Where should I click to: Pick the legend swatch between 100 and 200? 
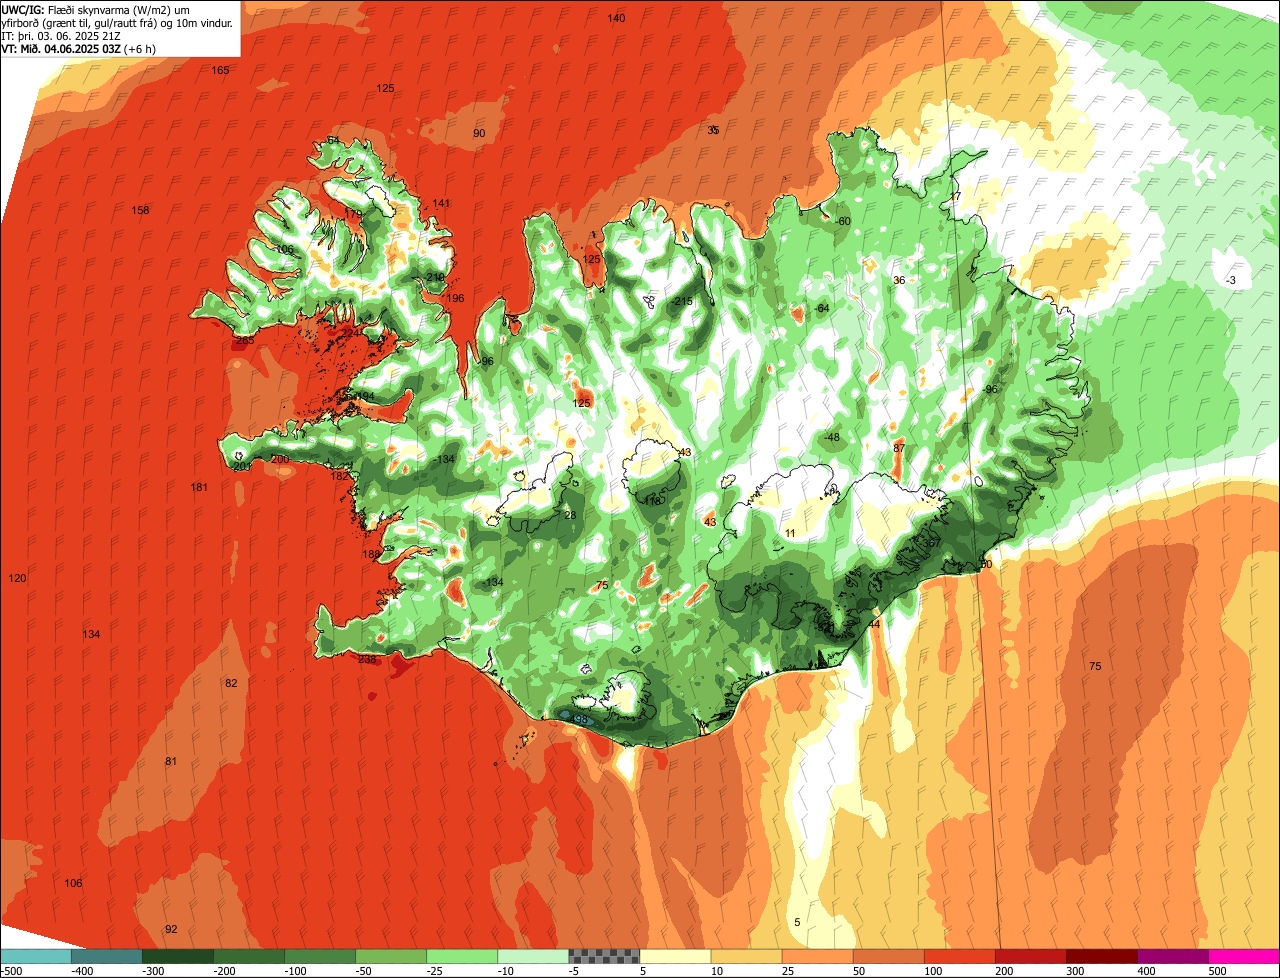tap(960, 956)
